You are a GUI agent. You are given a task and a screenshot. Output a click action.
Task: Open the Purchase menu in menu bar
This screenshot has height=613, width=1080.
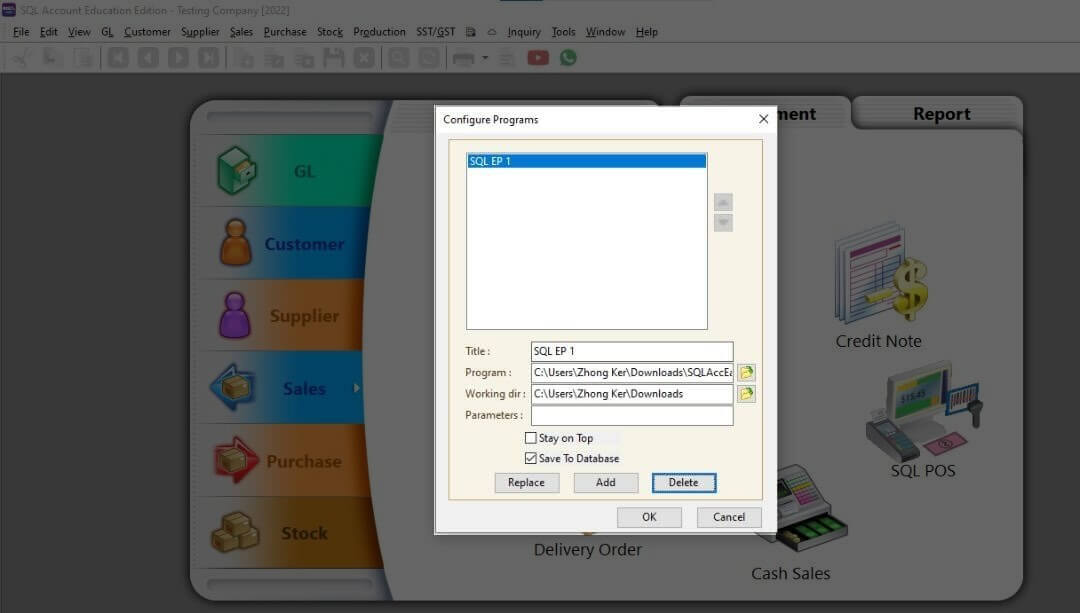click(285, 32)
